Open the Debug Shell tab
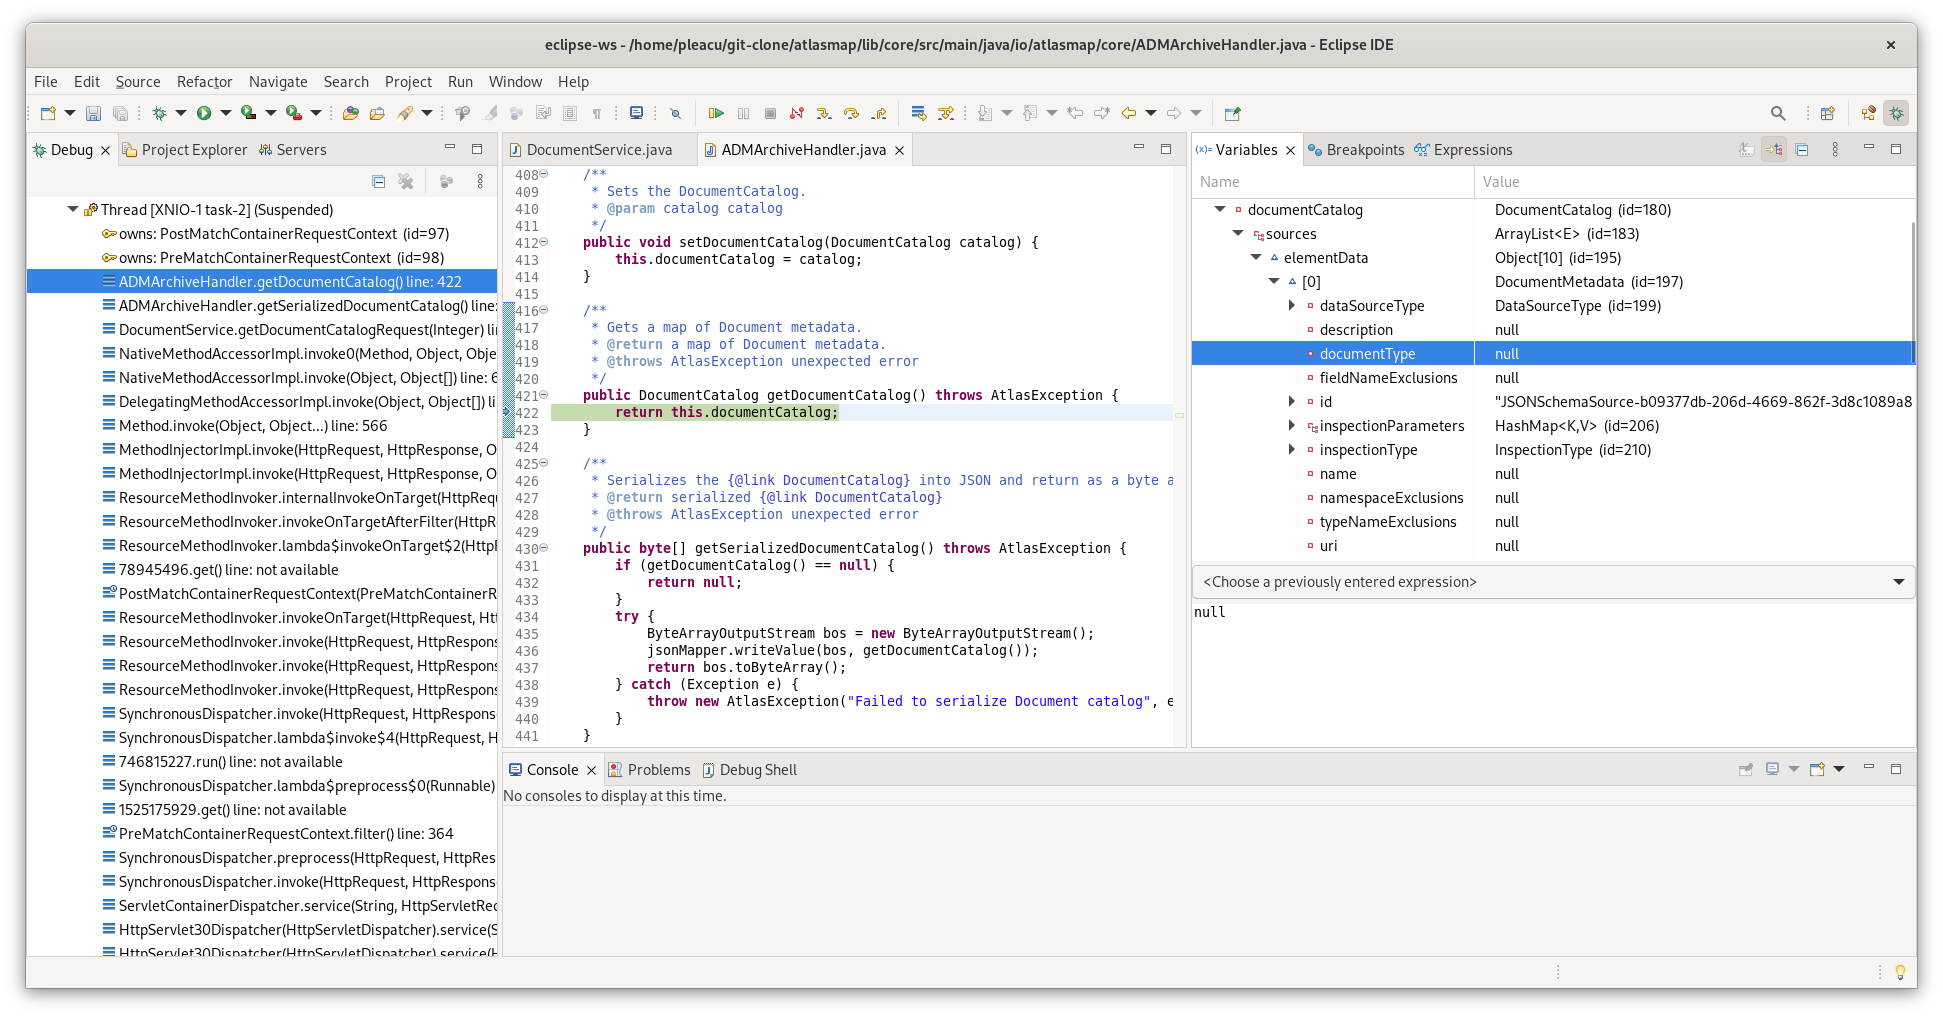This screenshot has width=1943, height=1017. pyautogui.click(x=750, y=770)
